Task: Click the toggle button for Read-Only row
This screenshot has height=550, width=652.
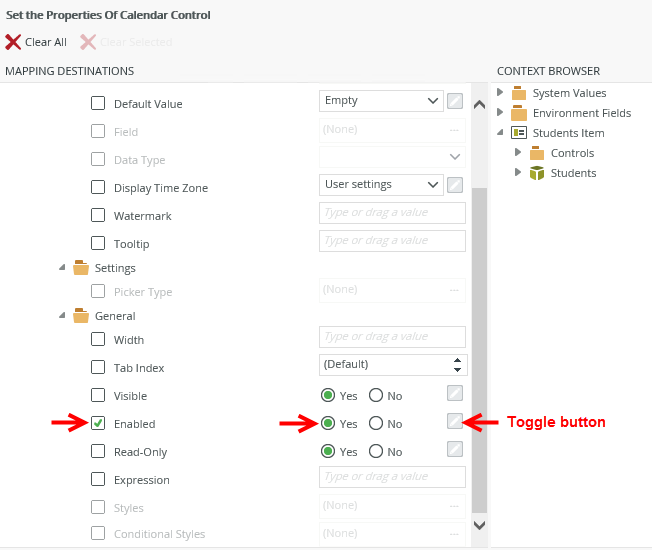Action: pos(455,449)
